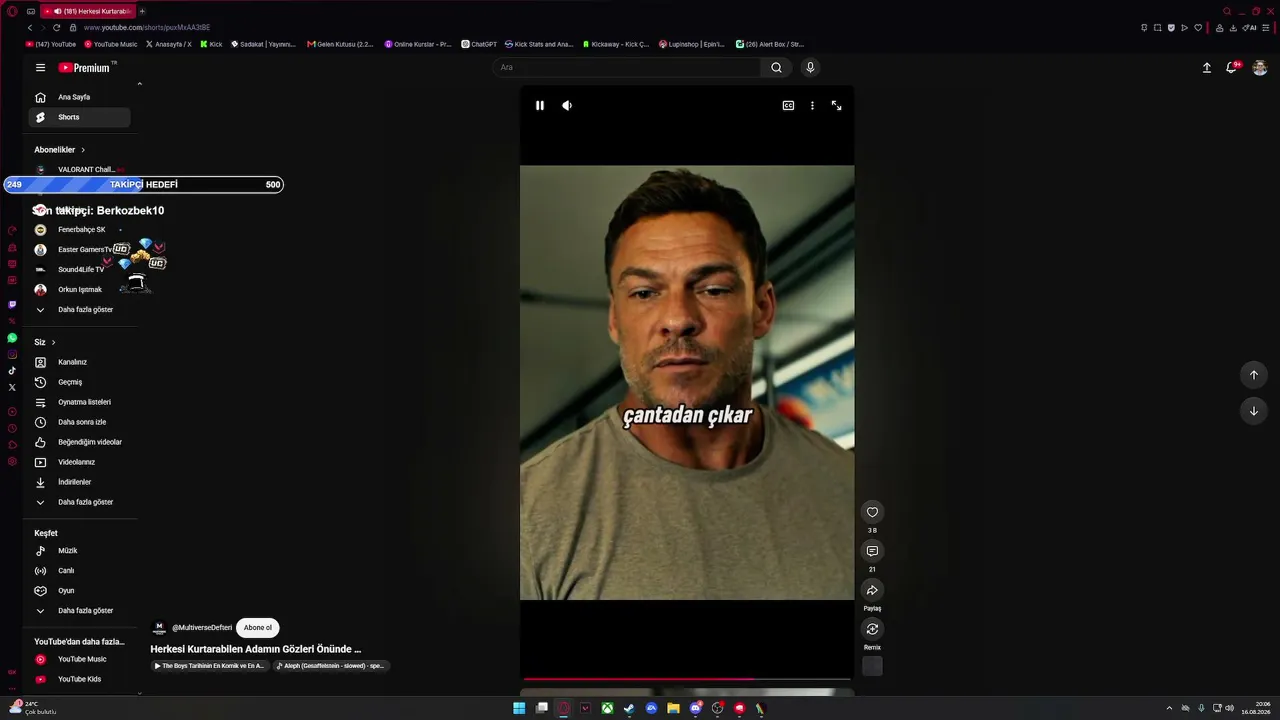Open the ChatGPT bookmark

click(479, 44)
